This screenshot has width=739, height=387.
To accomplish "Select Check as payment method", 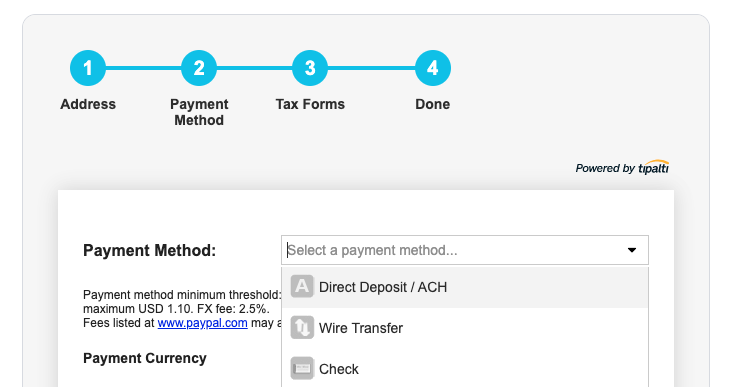I will [465, 369].
